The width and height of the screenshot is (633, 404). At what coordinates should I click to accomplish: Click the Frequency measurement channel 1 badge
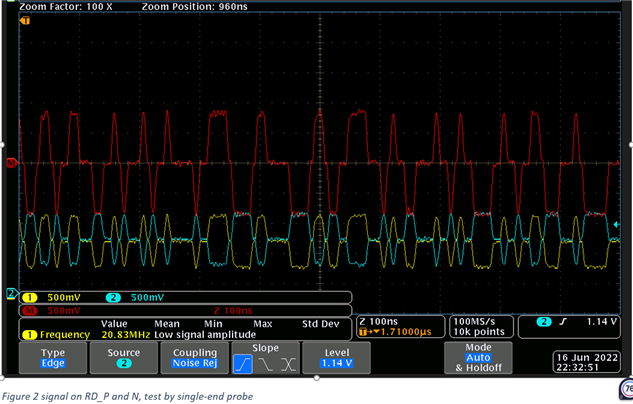point(29,335)
